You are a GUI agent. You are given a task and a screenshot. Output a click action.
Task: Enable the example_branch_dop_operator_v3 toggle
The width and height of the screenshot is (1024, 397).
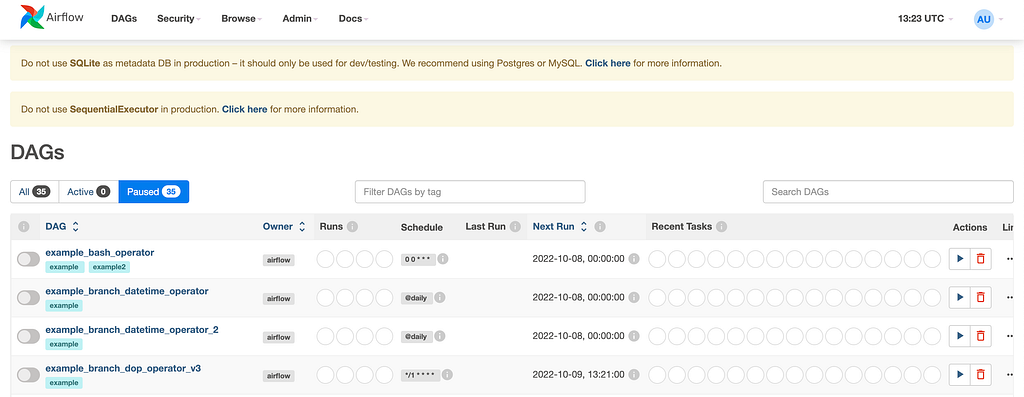(x=29, y=375)
